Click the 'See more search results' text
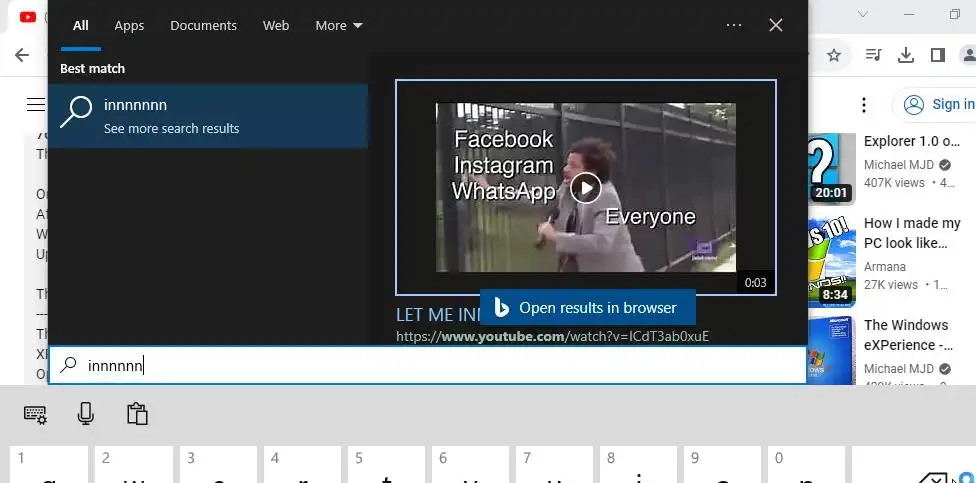This screenshot has width=976, height=483. click(171, 129)
